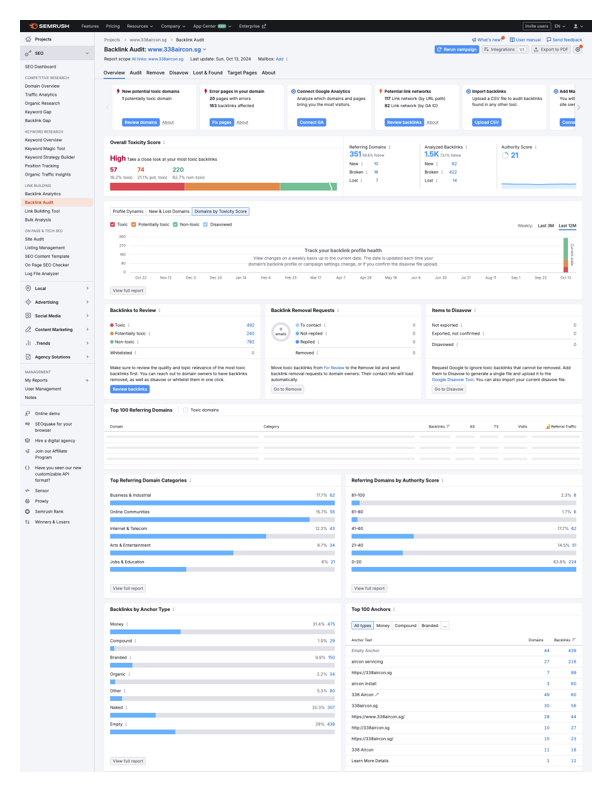Click the Export to PDF button
Screen dimensions: 612x792
(x=549, y=48)
